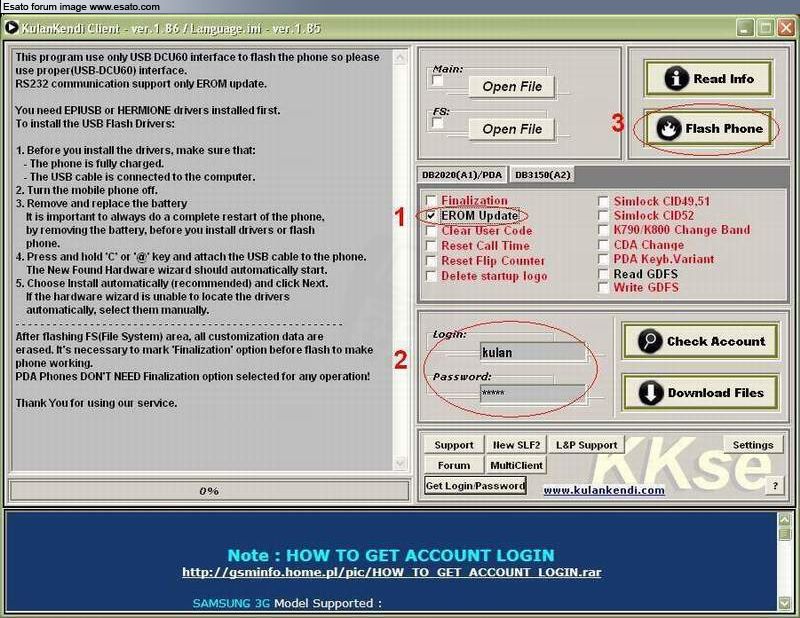Click the flame icon on Flash Phone
This screenshot has width=800, height=618.
click(x=668, y=129)
